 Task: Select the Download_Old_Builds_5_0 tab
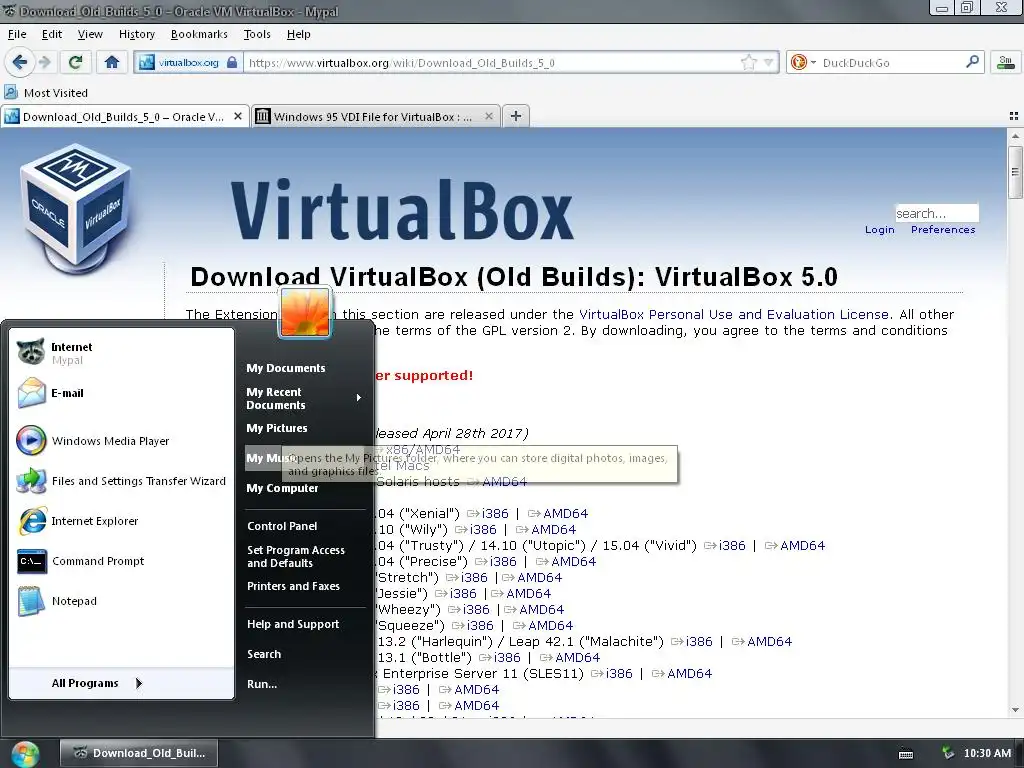125,116
